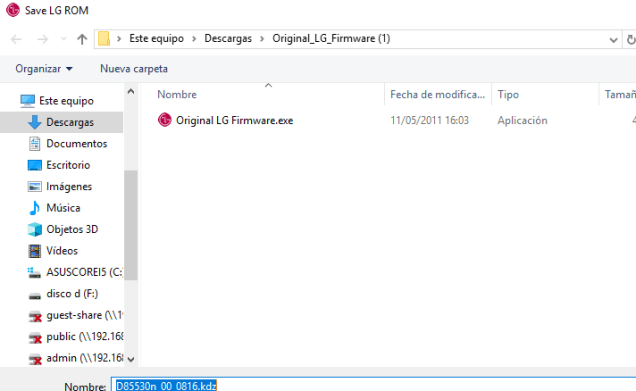
Task: Click the folder icon in the address bar
Action: (104, 39)
